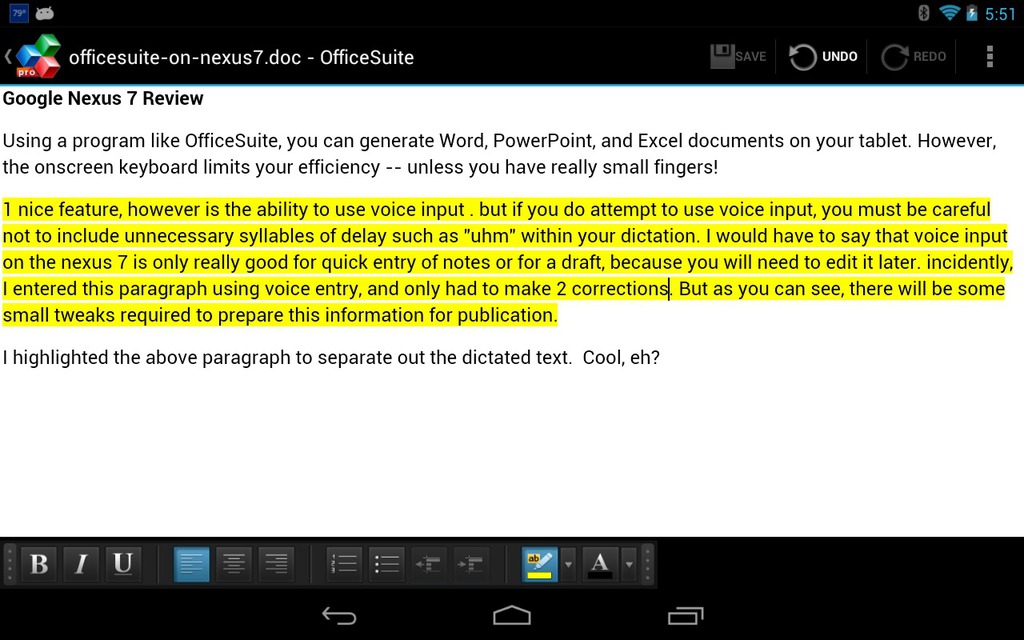Screen dimensions: 1024x640
Task: Open Android recent apps button
Action: [685, 616]
